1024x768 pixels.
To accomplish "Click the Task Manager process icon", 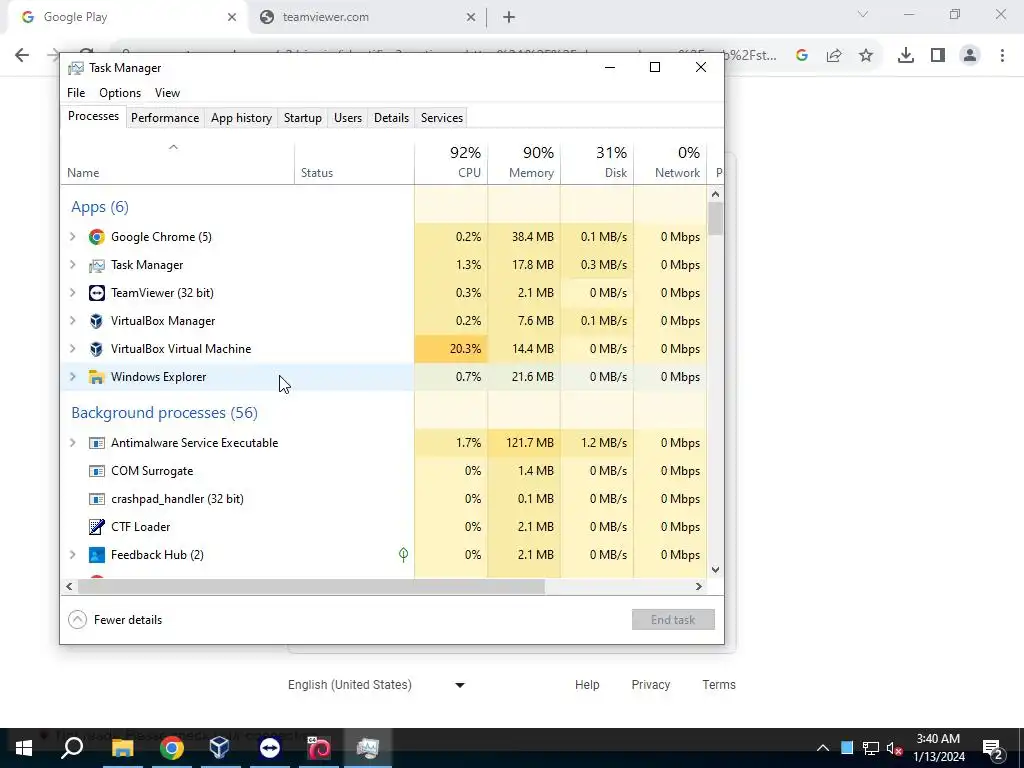I will coord(97,265).
